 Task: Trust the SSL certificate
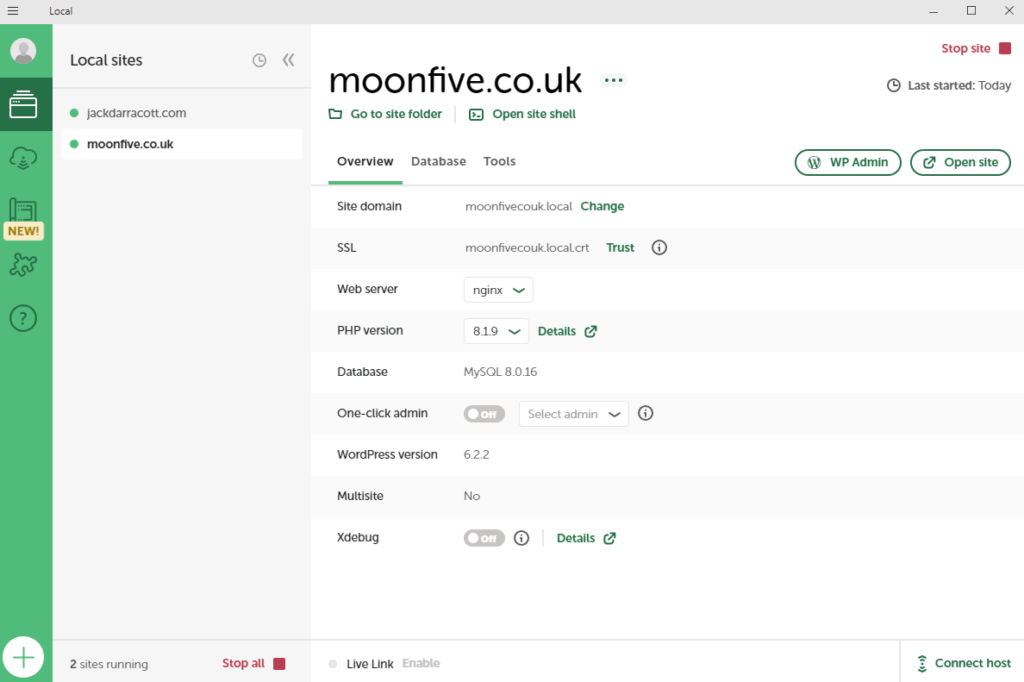(x=620, y=248)
